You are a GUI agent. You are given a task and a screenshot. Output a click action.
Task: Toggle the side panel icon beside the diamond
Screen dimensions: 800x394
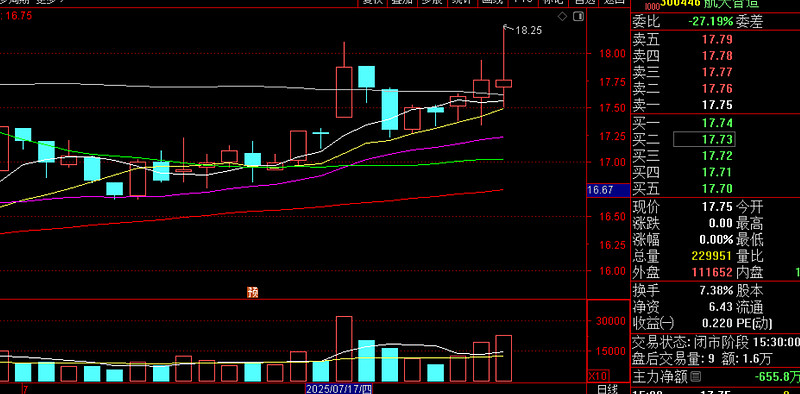(578, 16)
